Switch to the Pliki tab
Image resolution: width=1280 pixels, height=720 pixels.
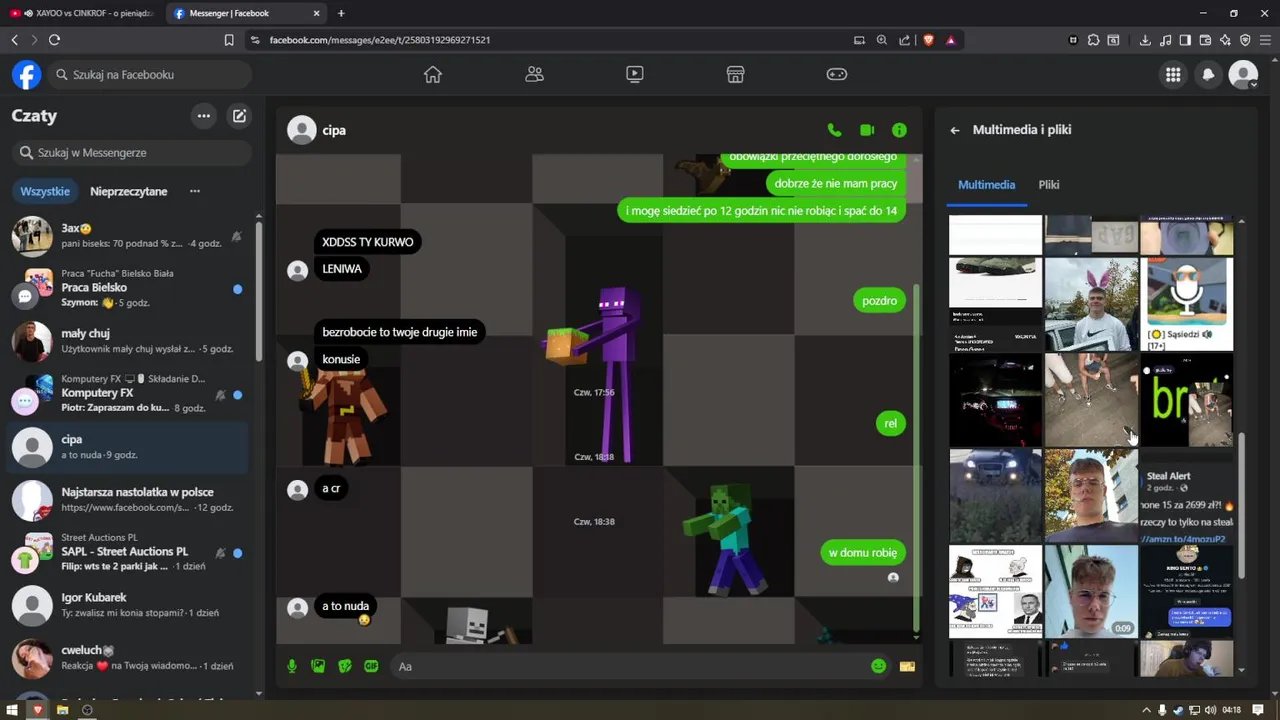click(1049, 185)
